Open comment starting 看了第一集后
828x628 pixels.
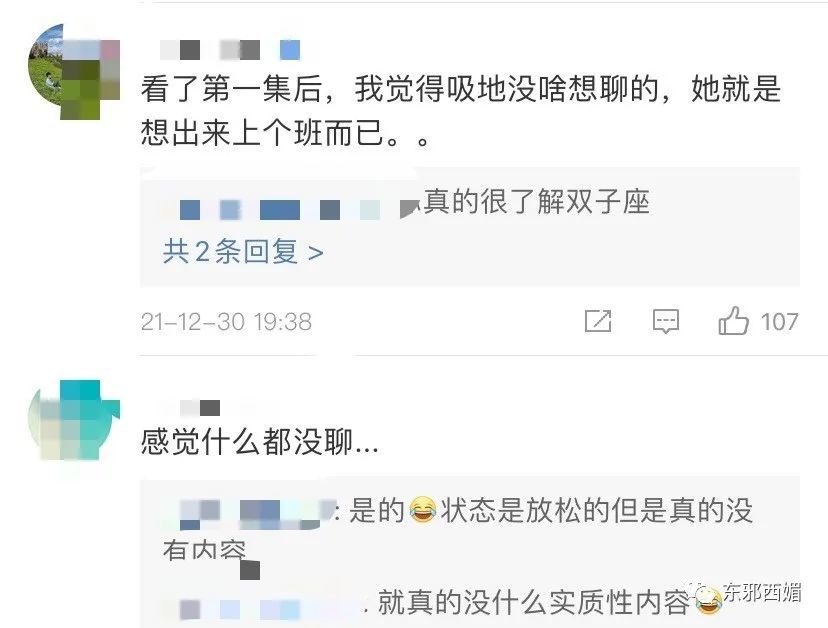(x=460, y=110)
